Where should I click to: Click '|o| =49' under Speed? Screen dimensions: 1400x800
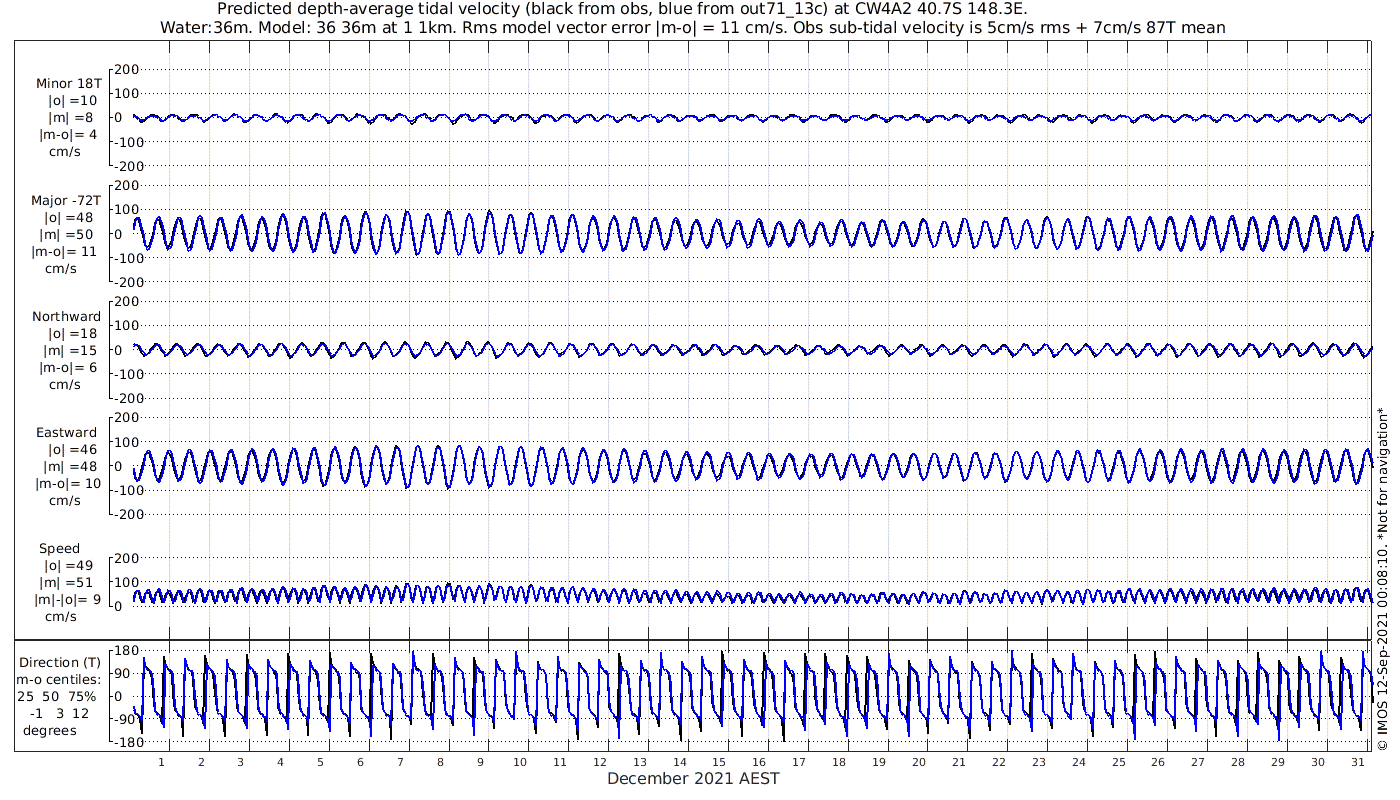pos(71,566)
